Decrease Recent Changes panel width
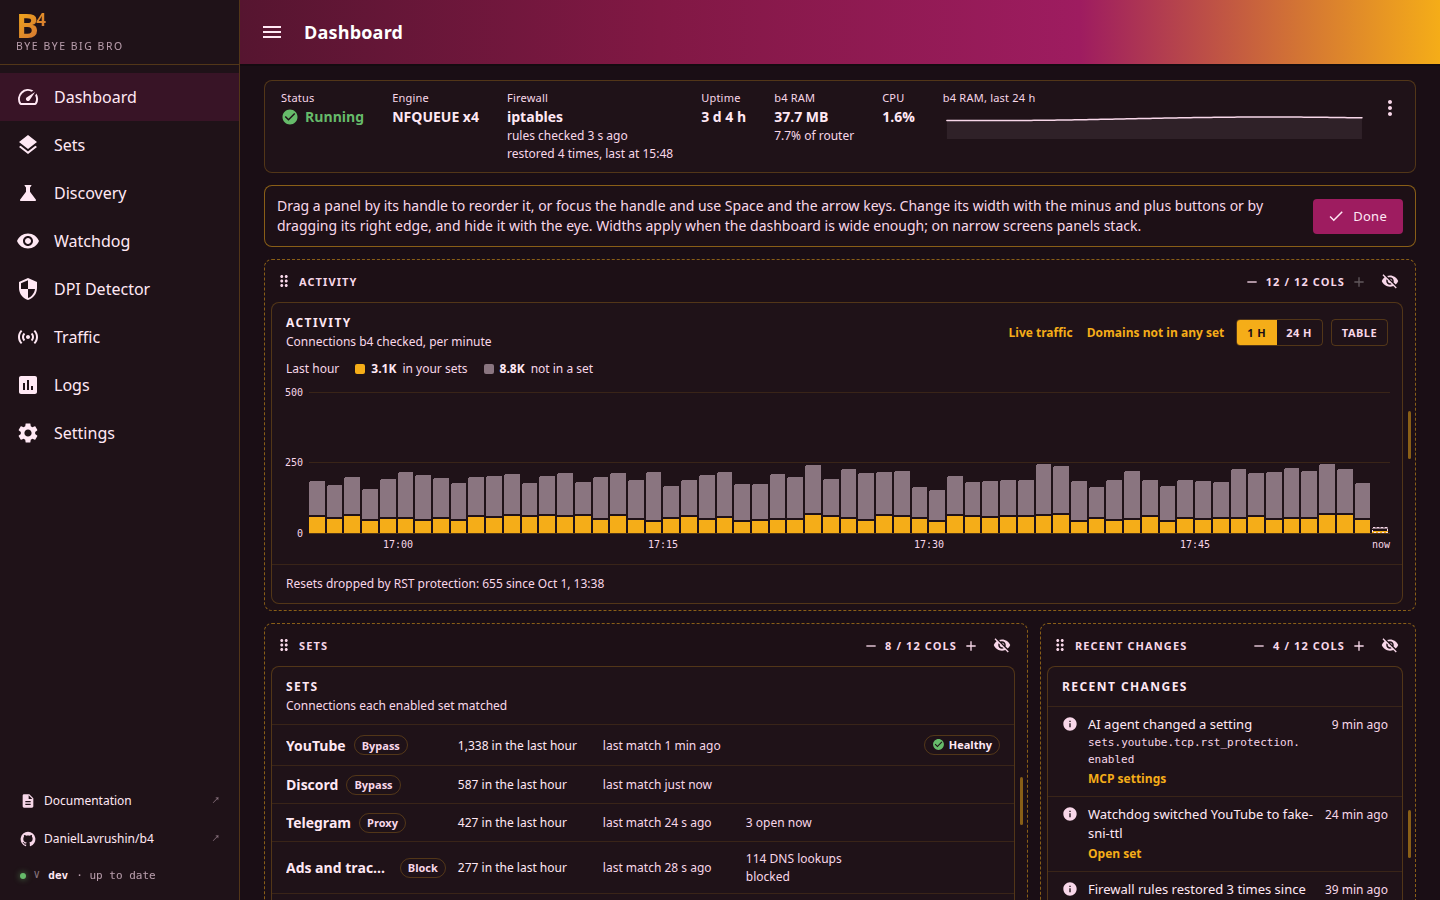1440x900 pixels. (1259, 646)
